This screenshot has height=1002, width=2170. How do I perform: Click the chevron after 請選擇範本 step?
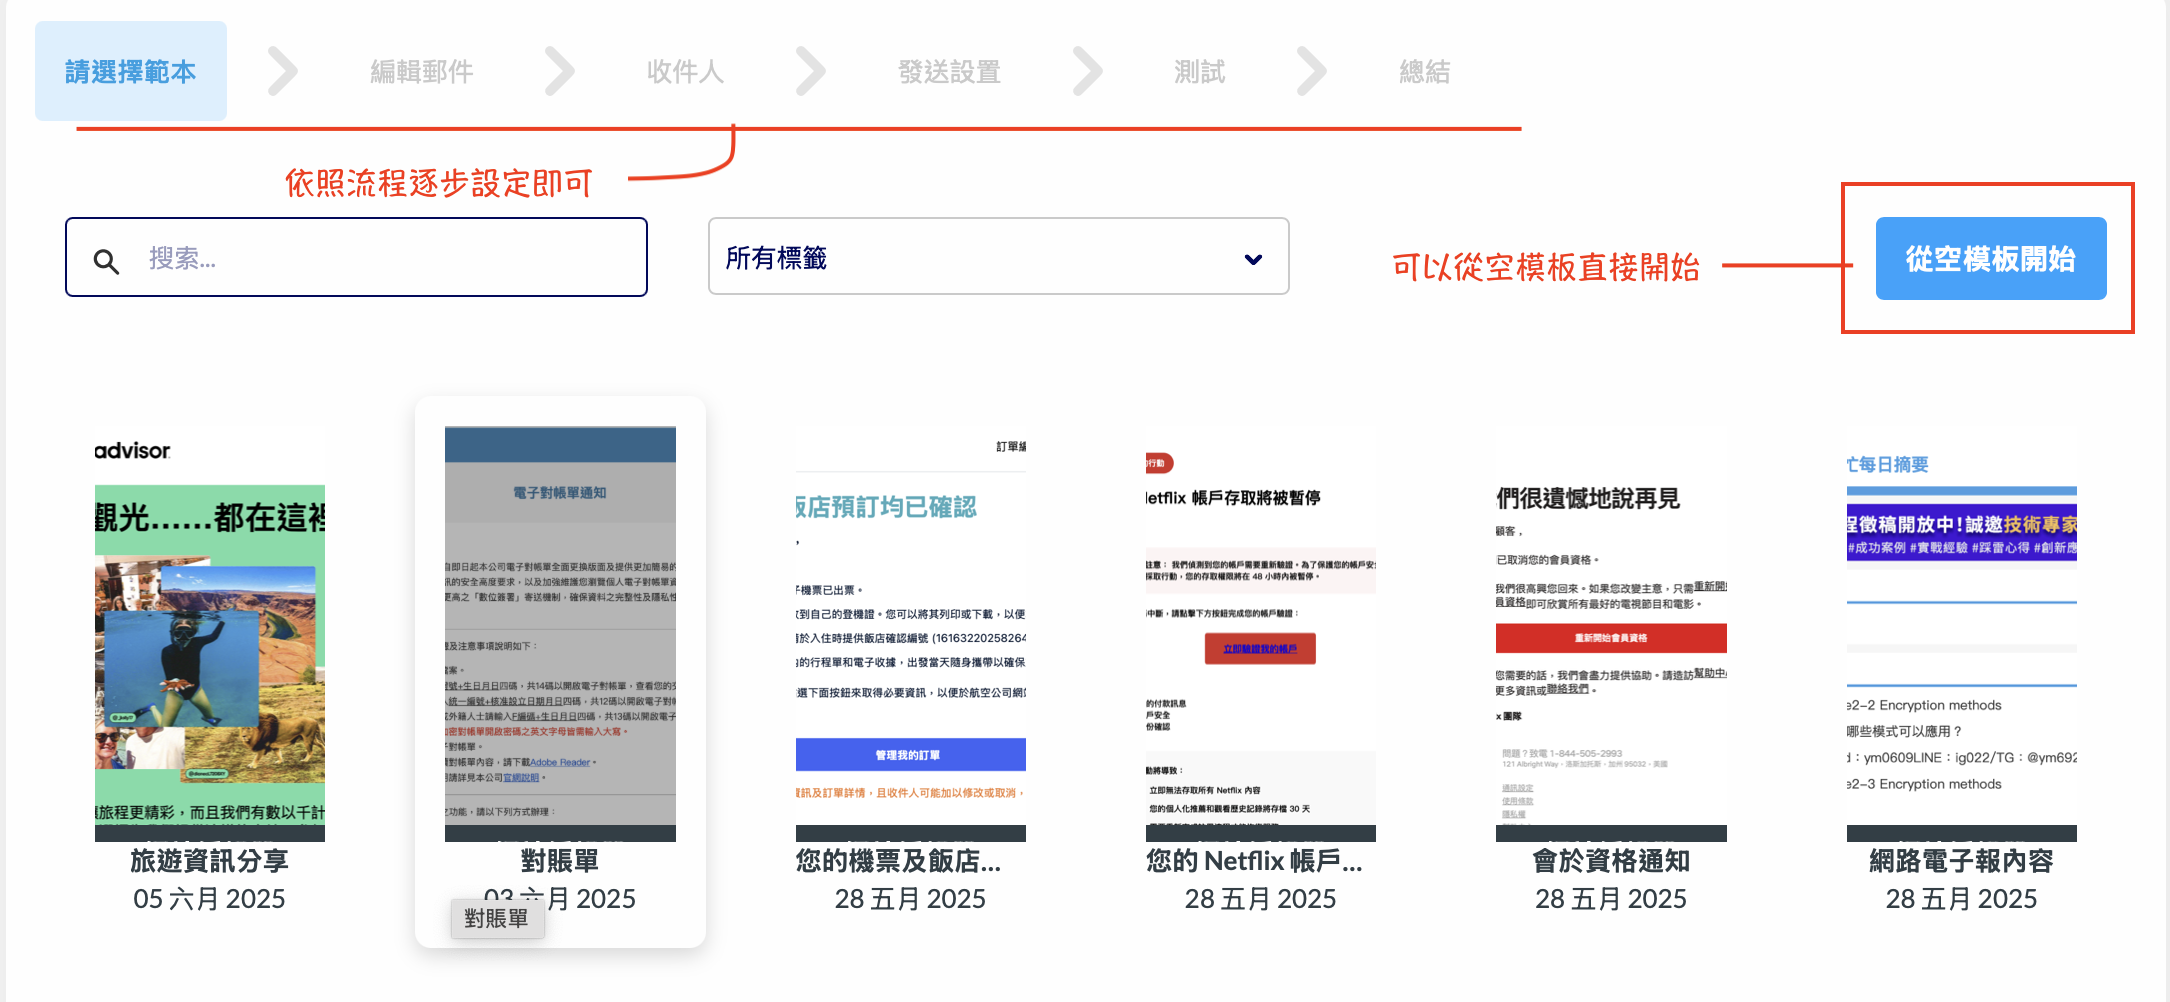283,72
